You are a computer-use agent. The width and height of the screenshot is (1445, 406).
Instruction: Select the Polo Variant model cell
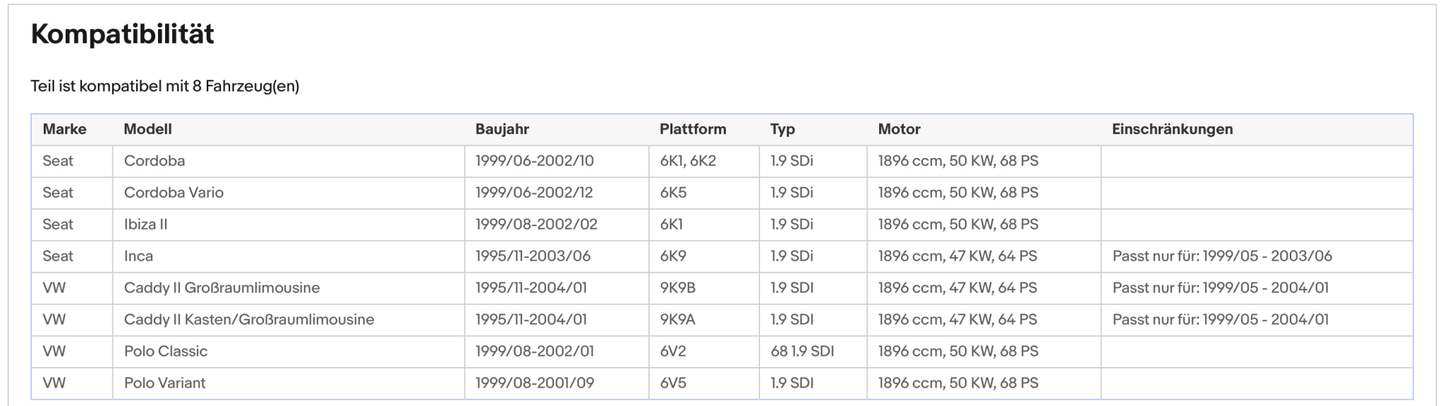165,383
